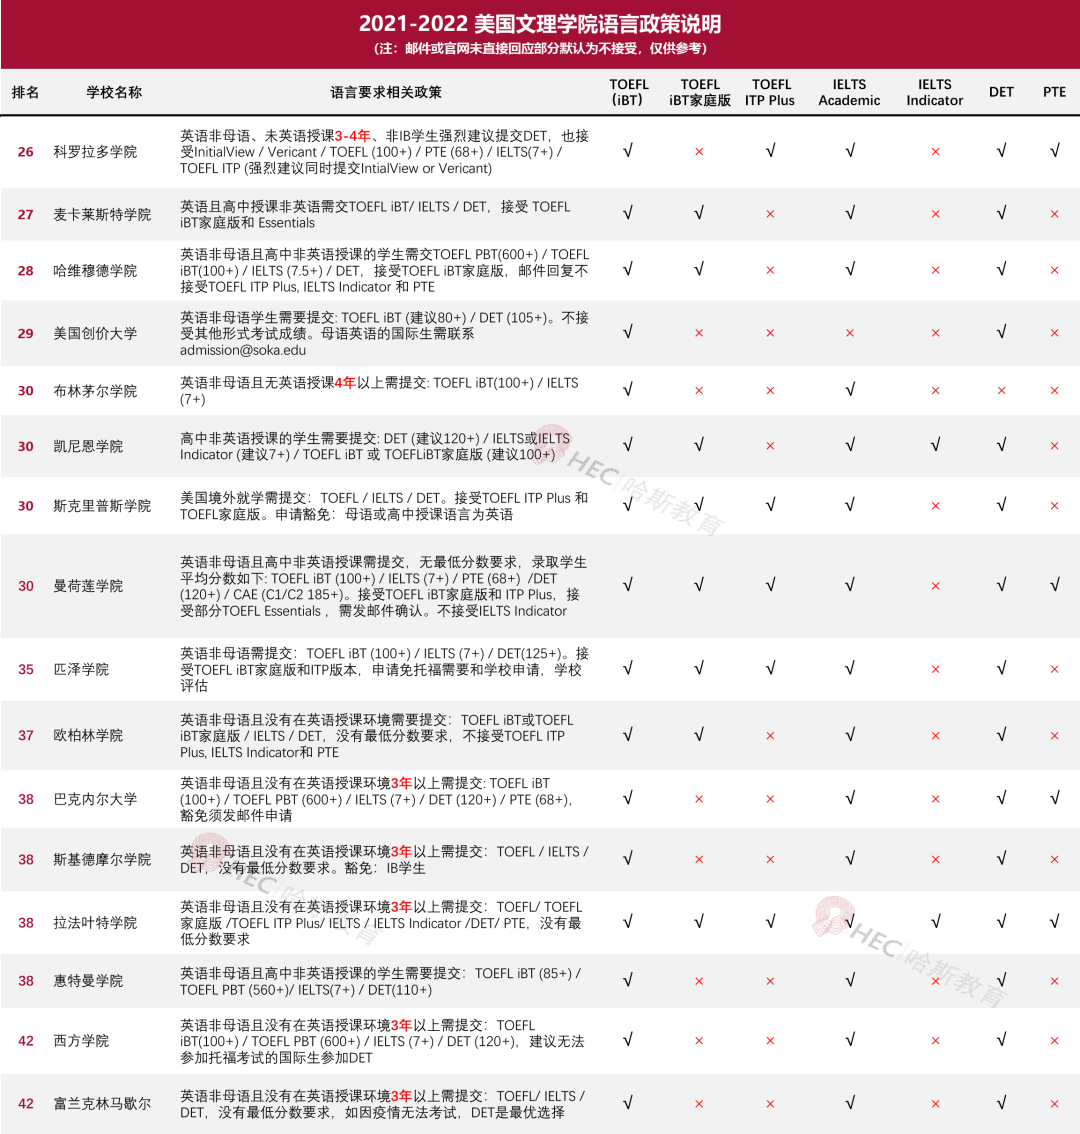Click the DET checkmark for 美国创价大学
Image resolution: width=1080 pixels, height=1134 pixels.
click(1001, 332)
